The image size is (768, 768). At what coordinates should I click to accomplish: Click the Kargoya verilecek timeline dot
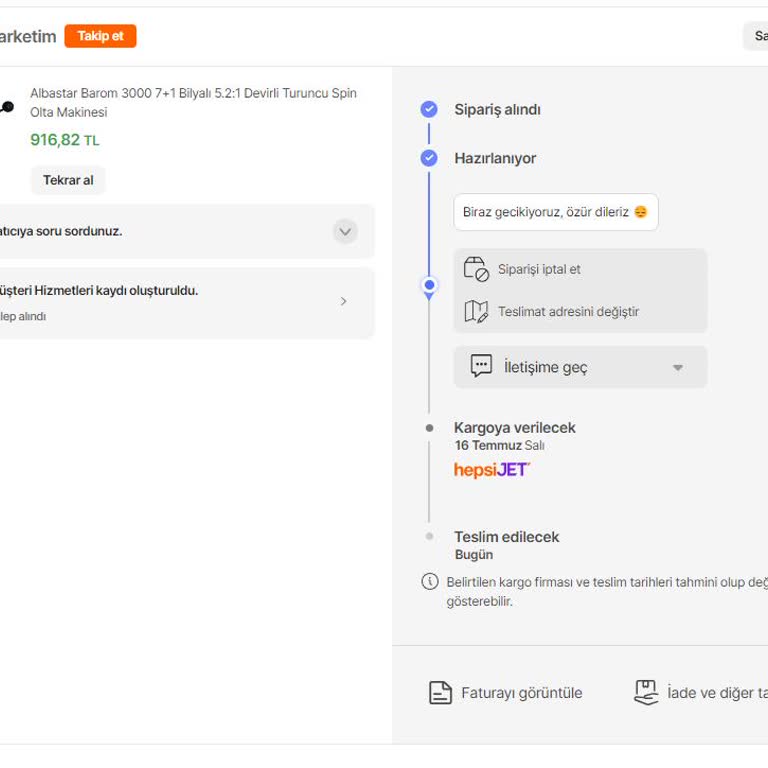(x=430, y=428)
